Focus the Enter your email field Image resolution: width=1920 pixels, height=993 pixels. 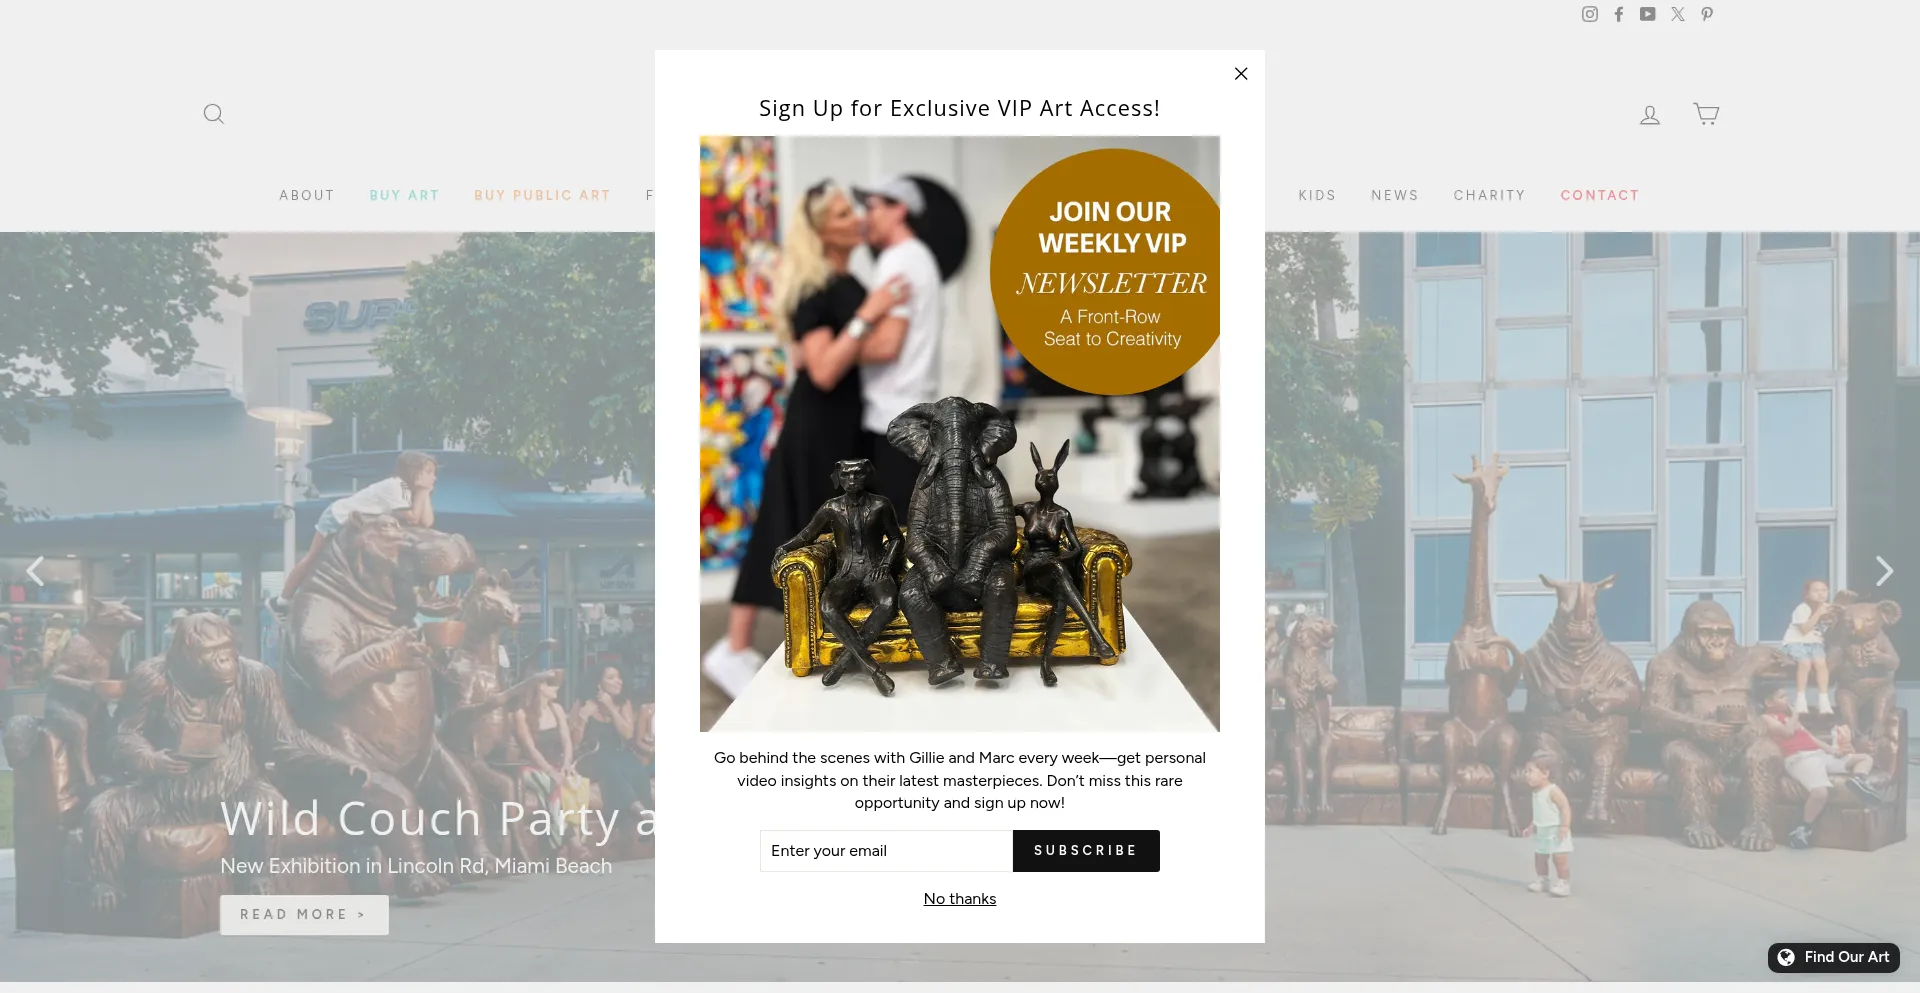(x=886, y=851)
